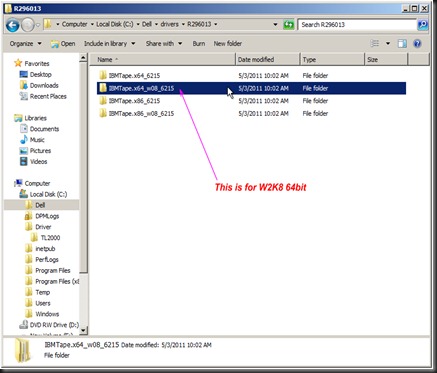Screen dimensions: 437x373
Task: Click folder icon of IBMTape.x64_6215
Action: click(x=103, y=75)
